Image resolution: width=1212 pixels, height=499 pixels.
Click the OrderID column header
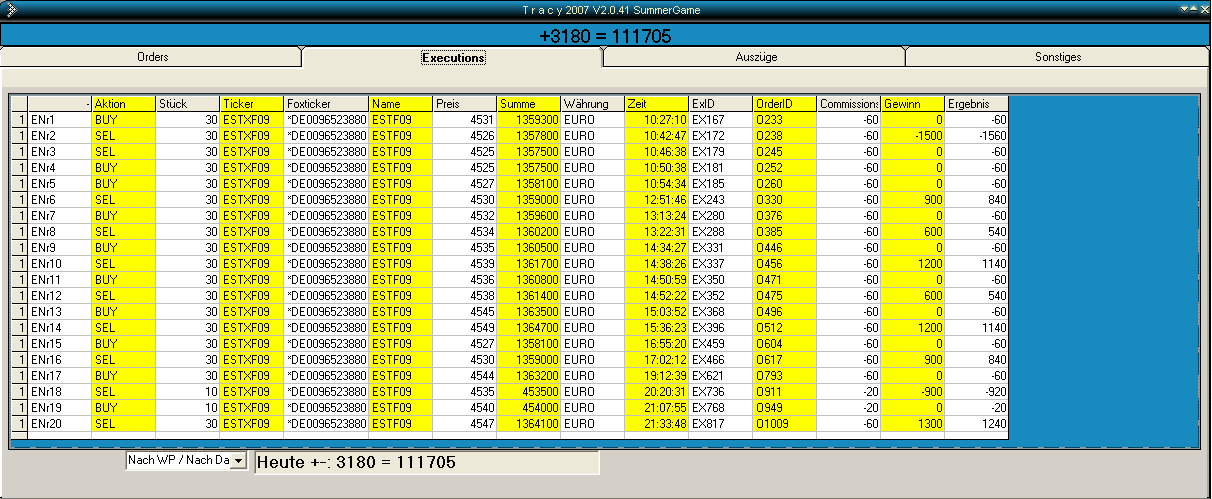(x=784, y=104)
